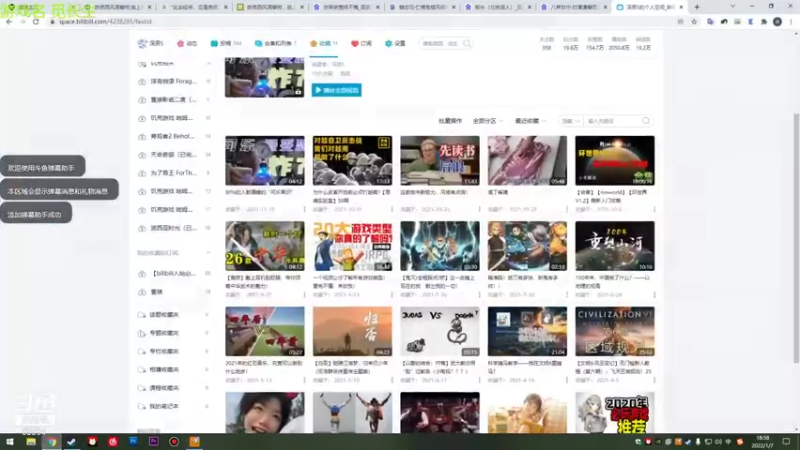Click the search magnifier in profile nav

(467, 43)
